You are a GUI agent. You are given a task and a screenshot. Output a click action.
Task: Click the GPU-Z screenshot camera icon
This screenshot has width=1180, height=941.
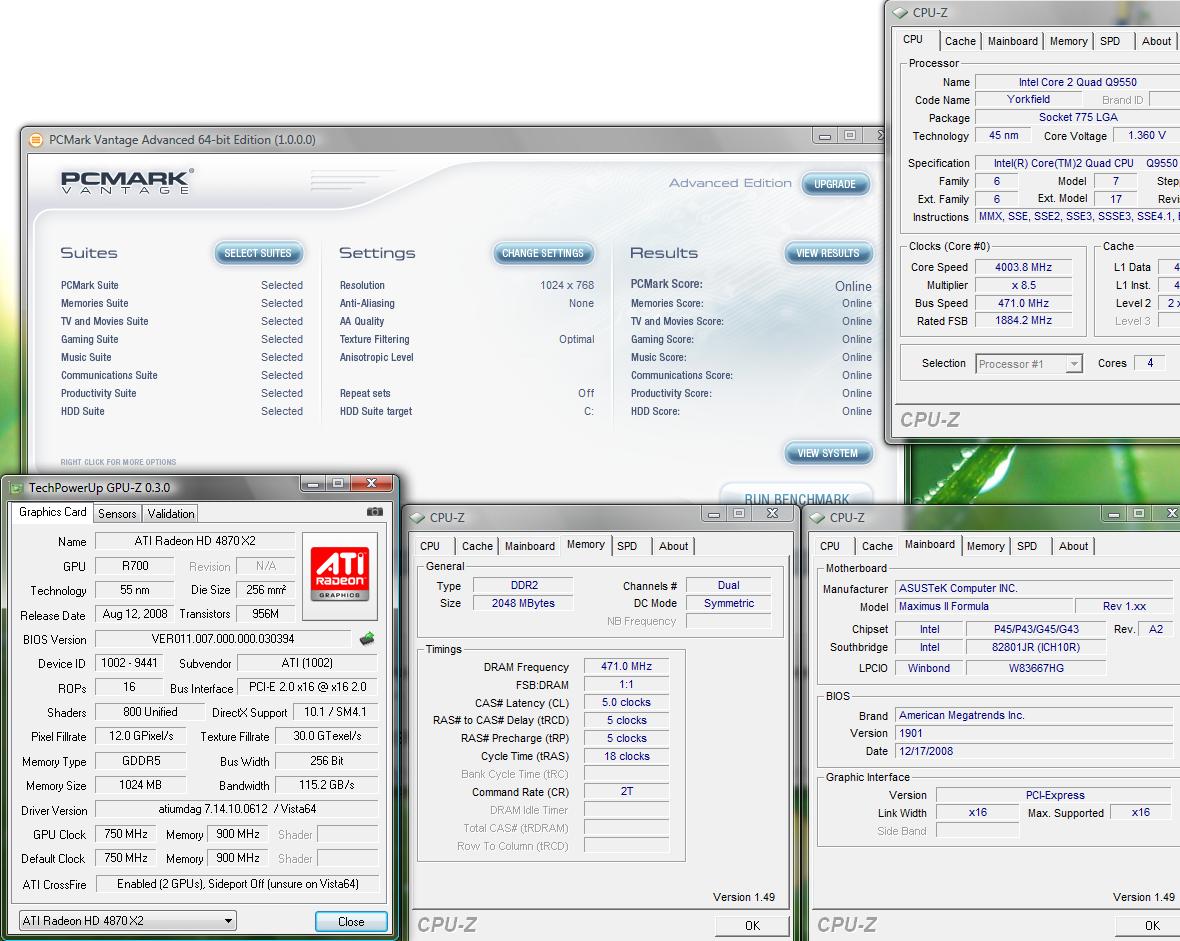[374, 512]
